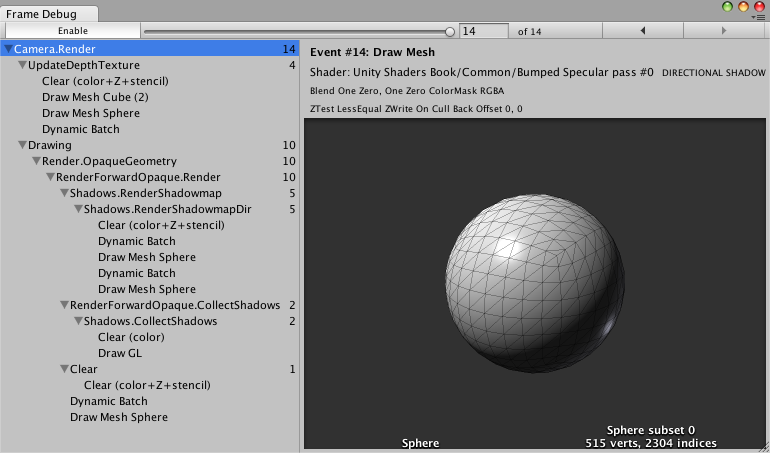The image size is (770, 453).
Task: Step to the previous frame event
Action: [641, 31]
